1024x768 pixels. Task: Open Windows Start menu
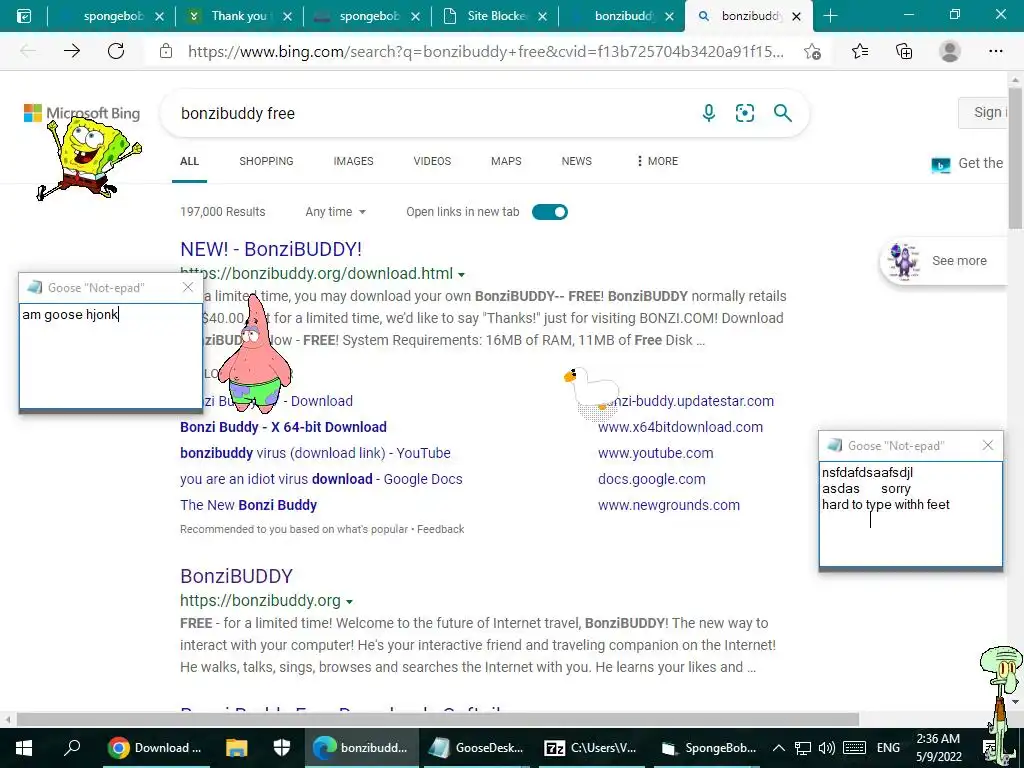24,748
